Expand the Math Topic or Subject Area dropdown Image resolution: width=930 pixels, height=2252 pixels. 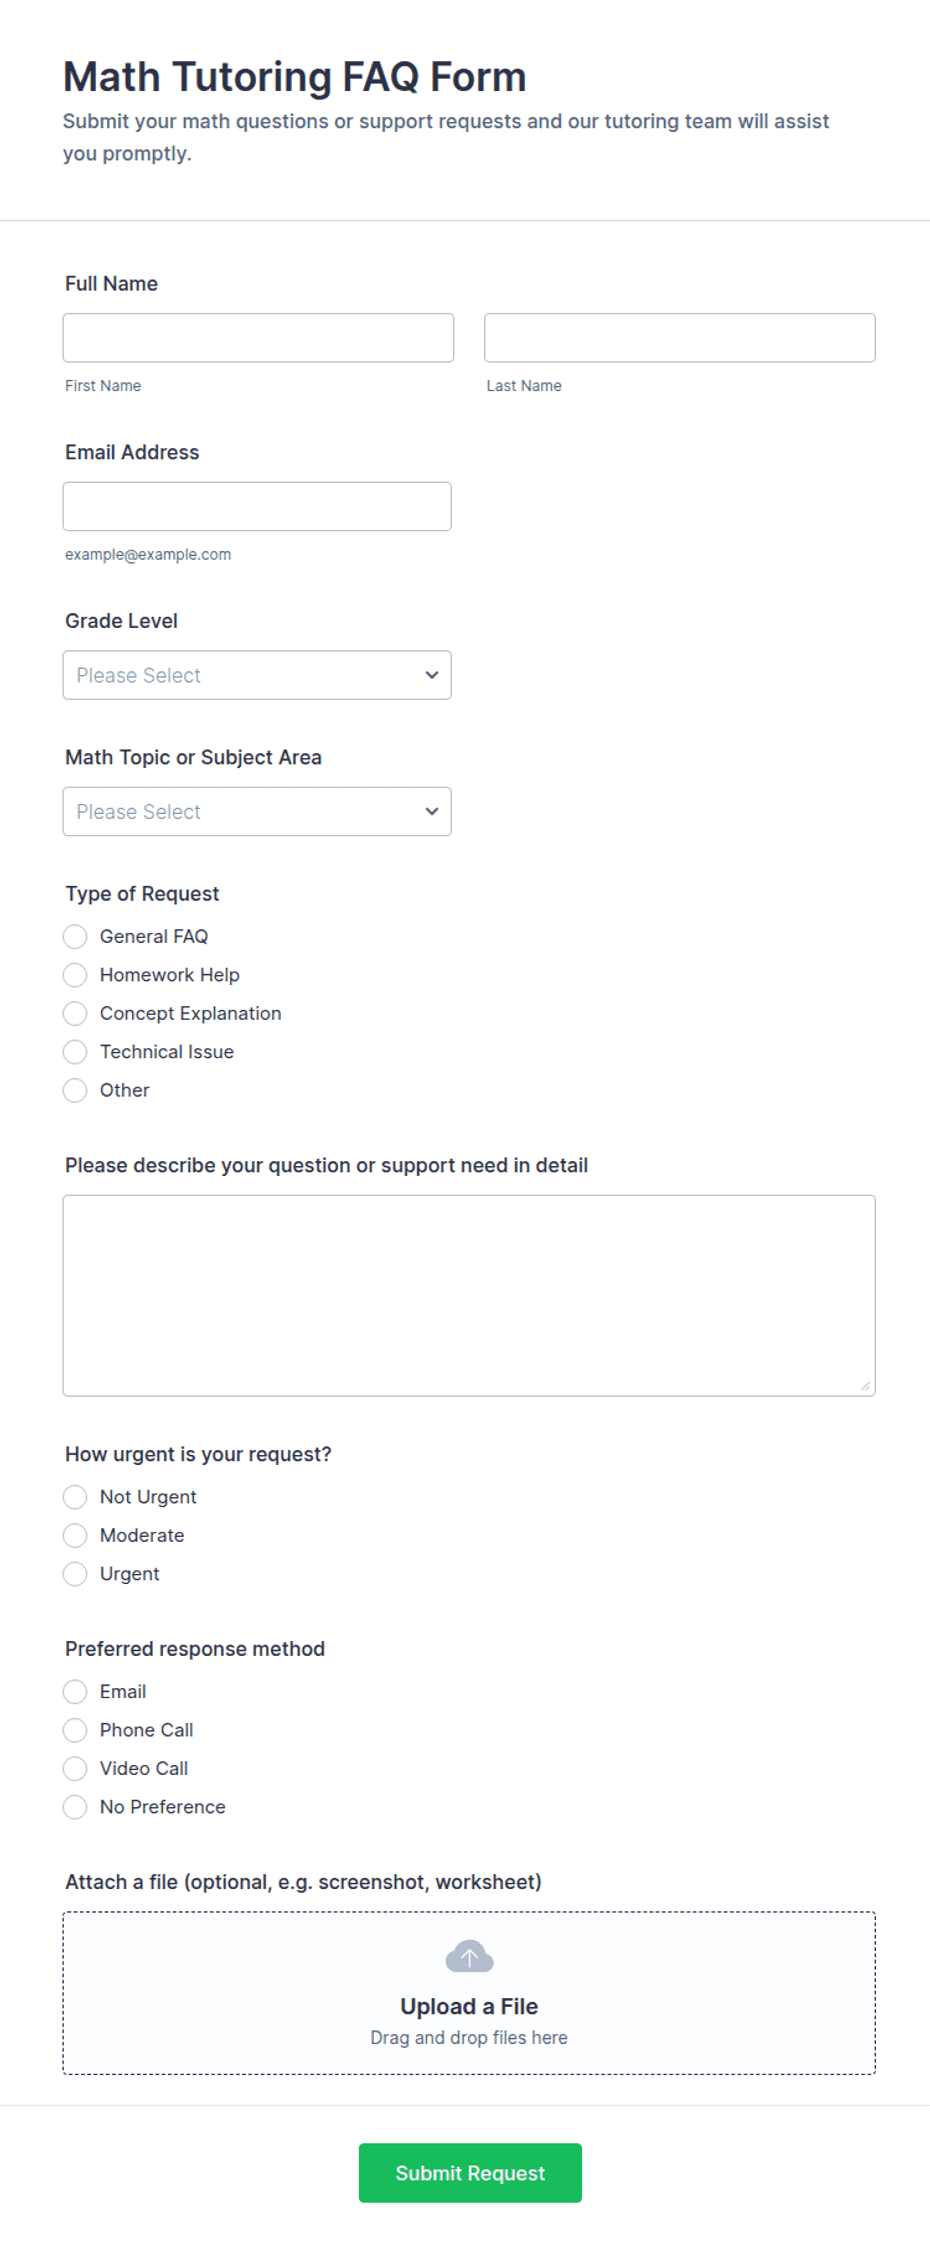(x=257, y=812)
